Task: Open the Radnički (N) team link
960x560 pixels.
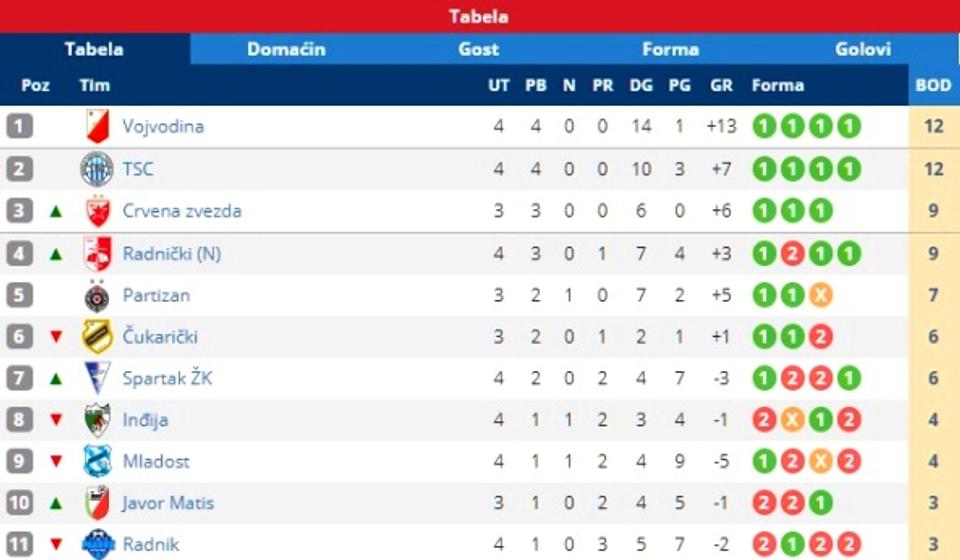Action: coord(171,254)
